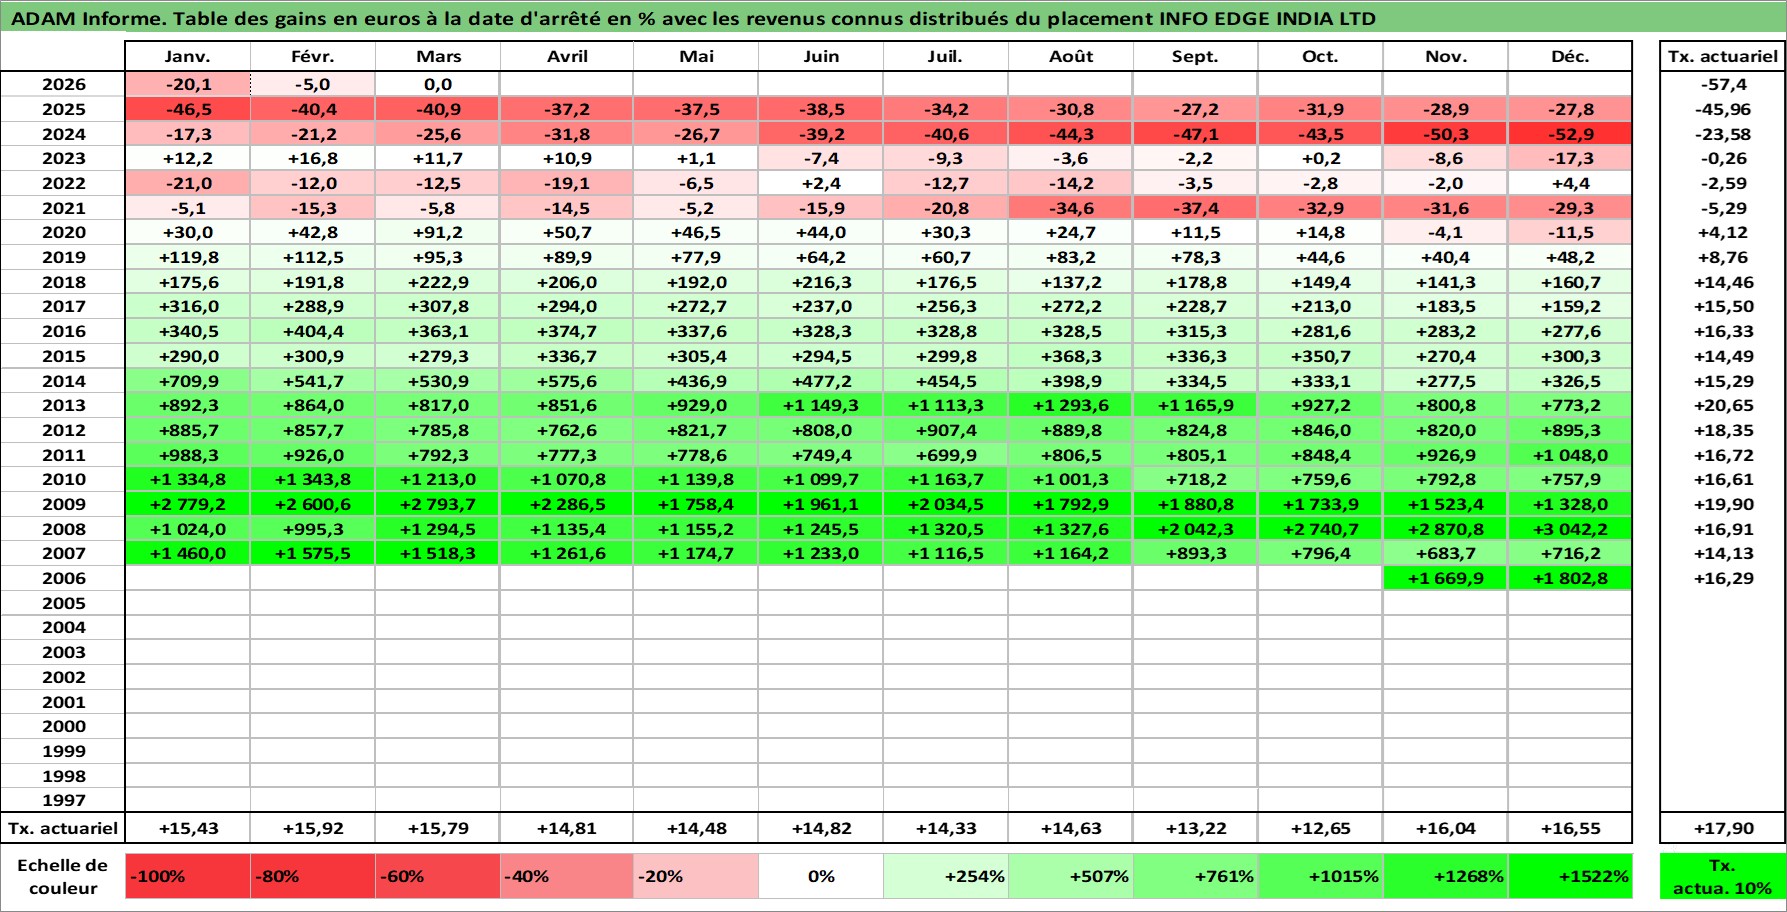1787x912 pixels.
Task: Click the 'Tx. actuariel' bottom row label
Action: 63,828
